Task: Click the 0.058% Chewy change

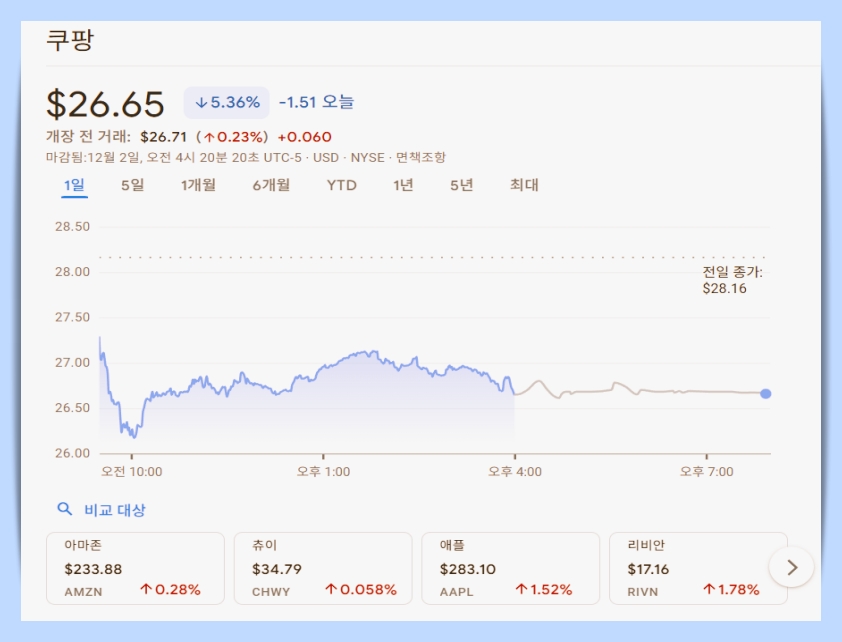Action: [x=361, y=590]
